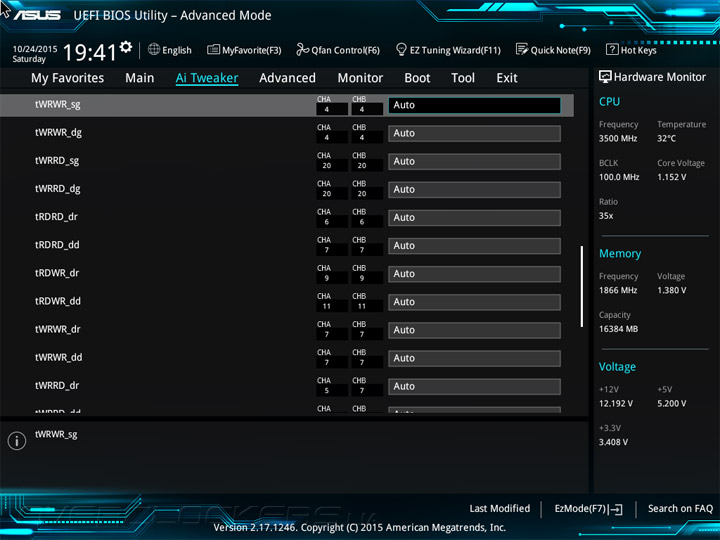This screenshot has height=540, width=720.
Task: Open MyFavorite(F3) from the top bar
Action: tap(244, 50)
